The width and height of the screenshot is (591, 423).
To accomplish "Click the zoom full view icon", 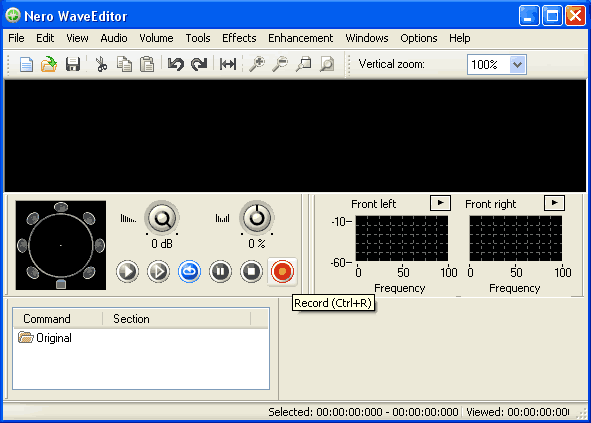I will (327, 64).
